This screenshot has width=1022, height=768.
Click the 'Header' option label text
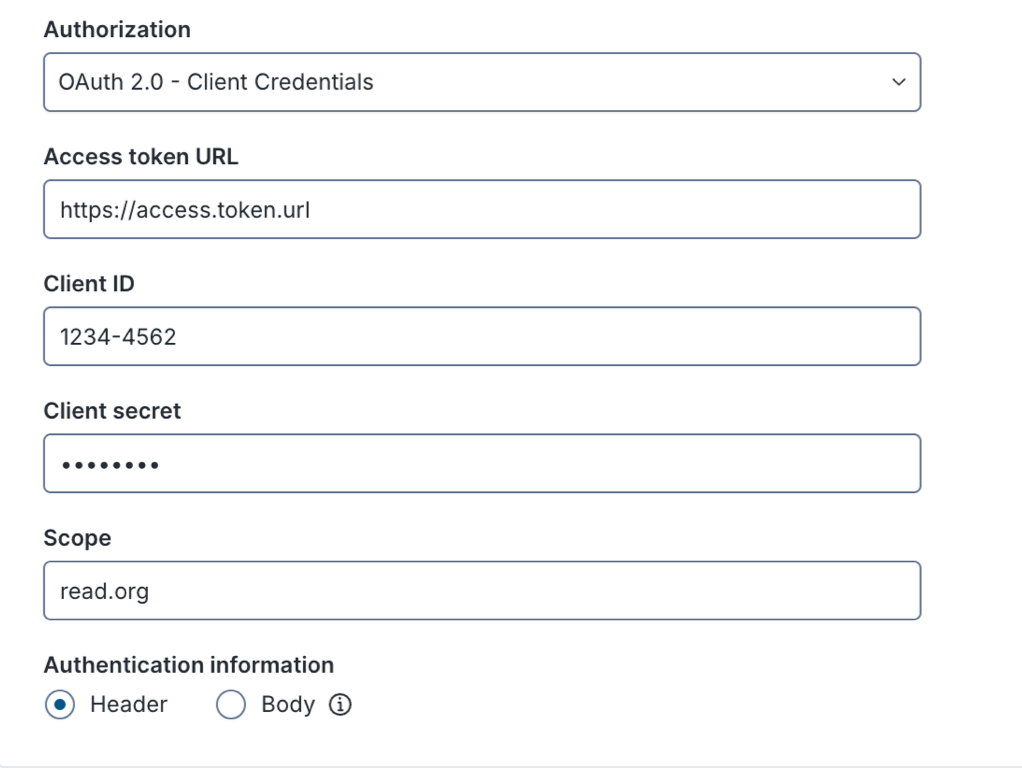click(x=128, y=705)
